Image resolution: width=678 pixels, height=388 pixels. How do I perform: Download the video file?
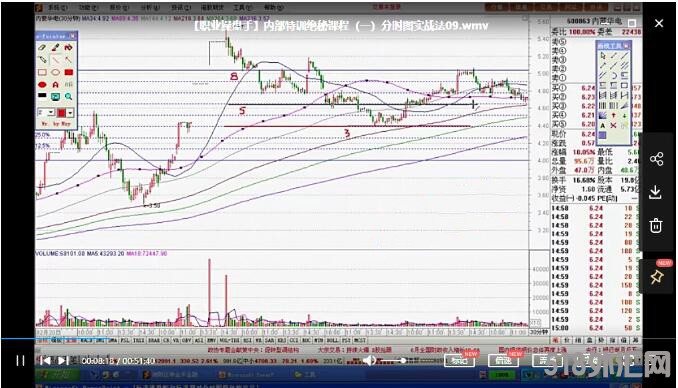656,192
